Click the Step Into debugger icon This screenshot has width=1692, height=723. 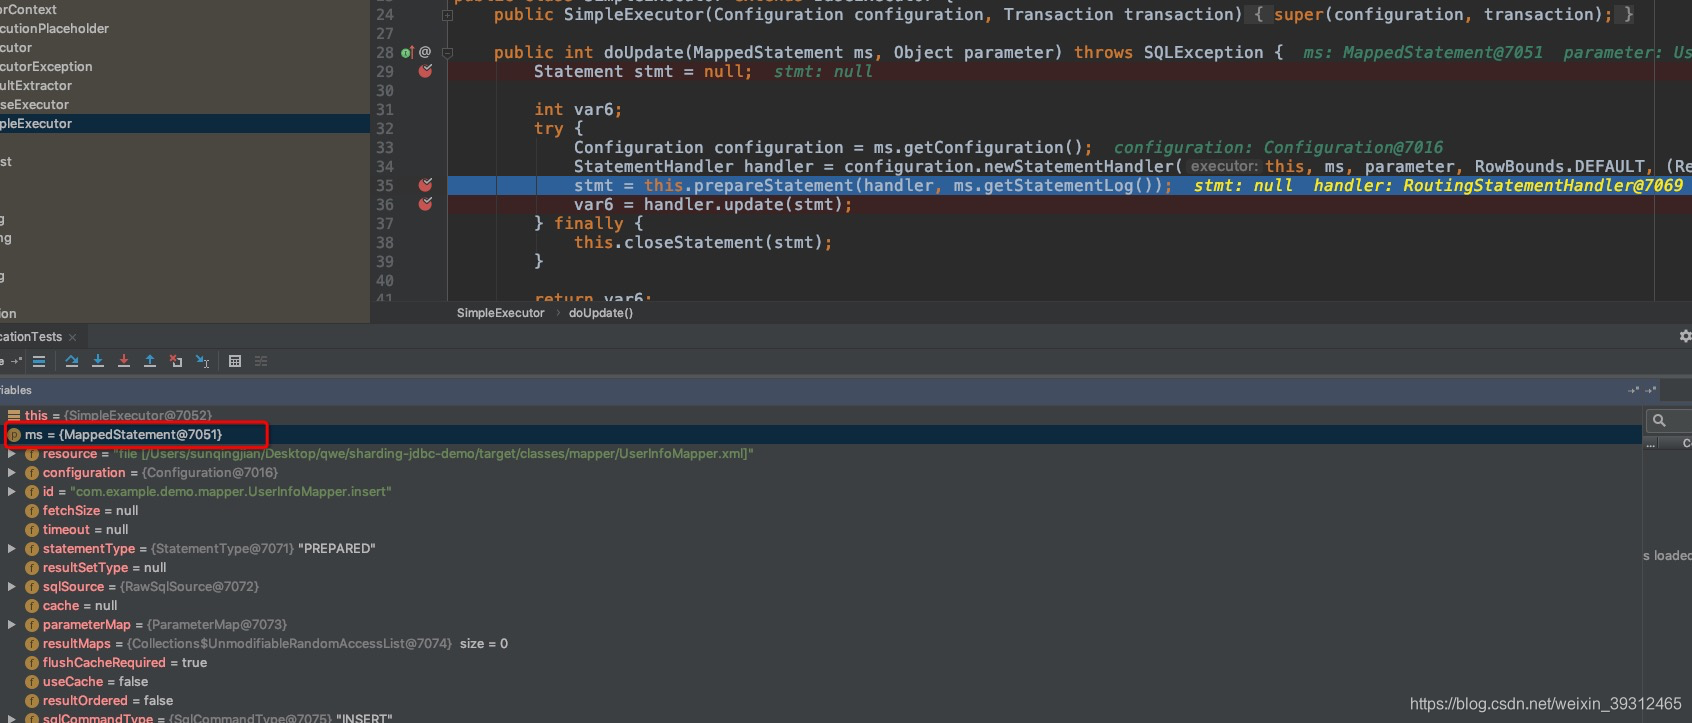pyautogui.click(x=98, y=361)
